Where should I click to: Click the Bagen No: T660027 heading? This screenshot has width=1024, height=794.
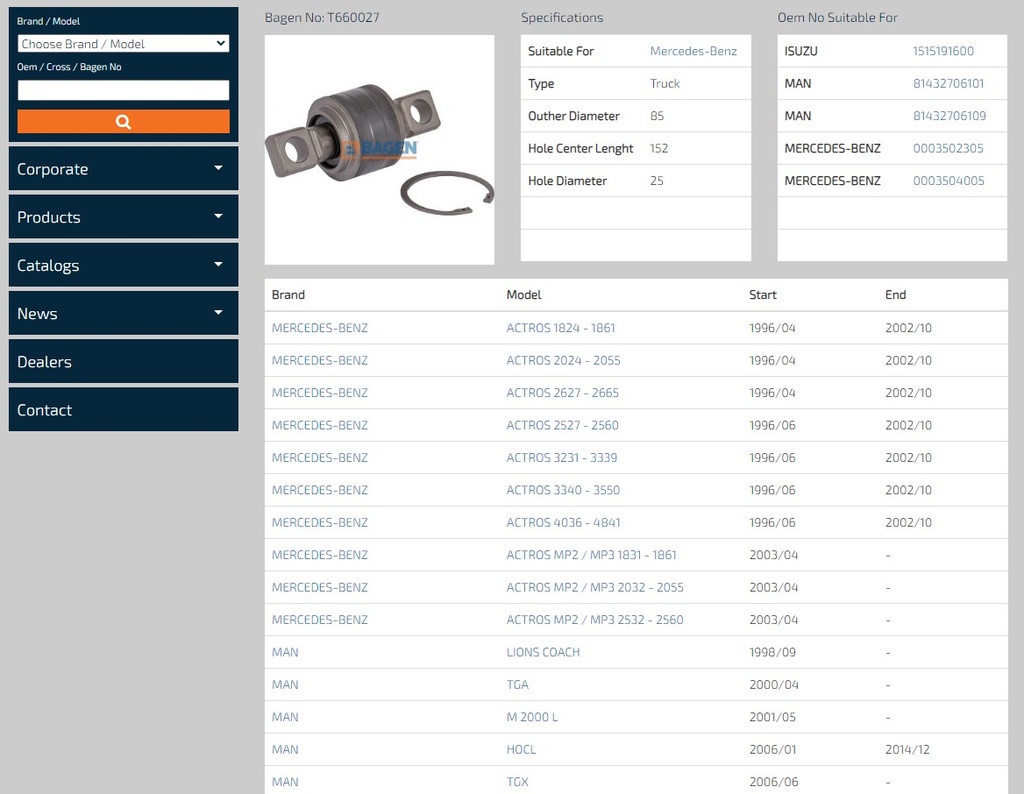[x=322, y=18]
